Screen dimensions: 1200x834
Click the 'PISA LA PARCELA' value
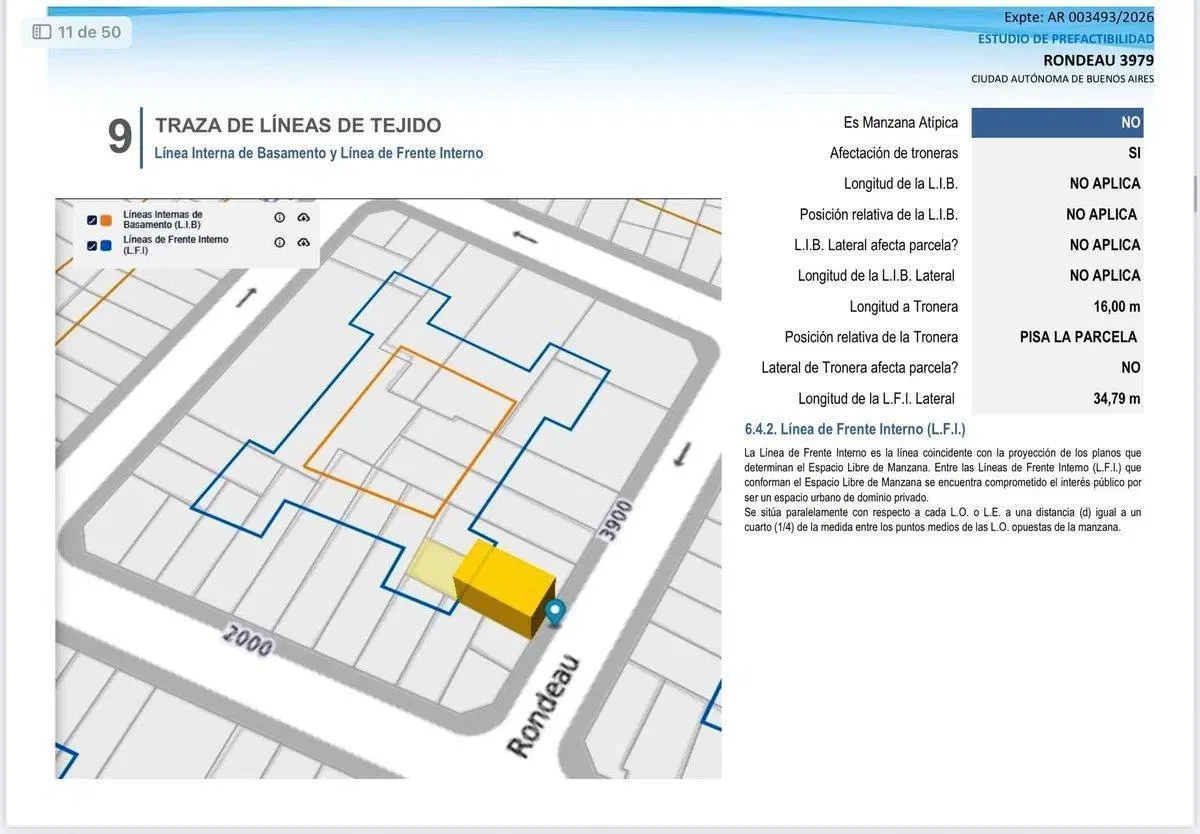tap(1078, 337)
